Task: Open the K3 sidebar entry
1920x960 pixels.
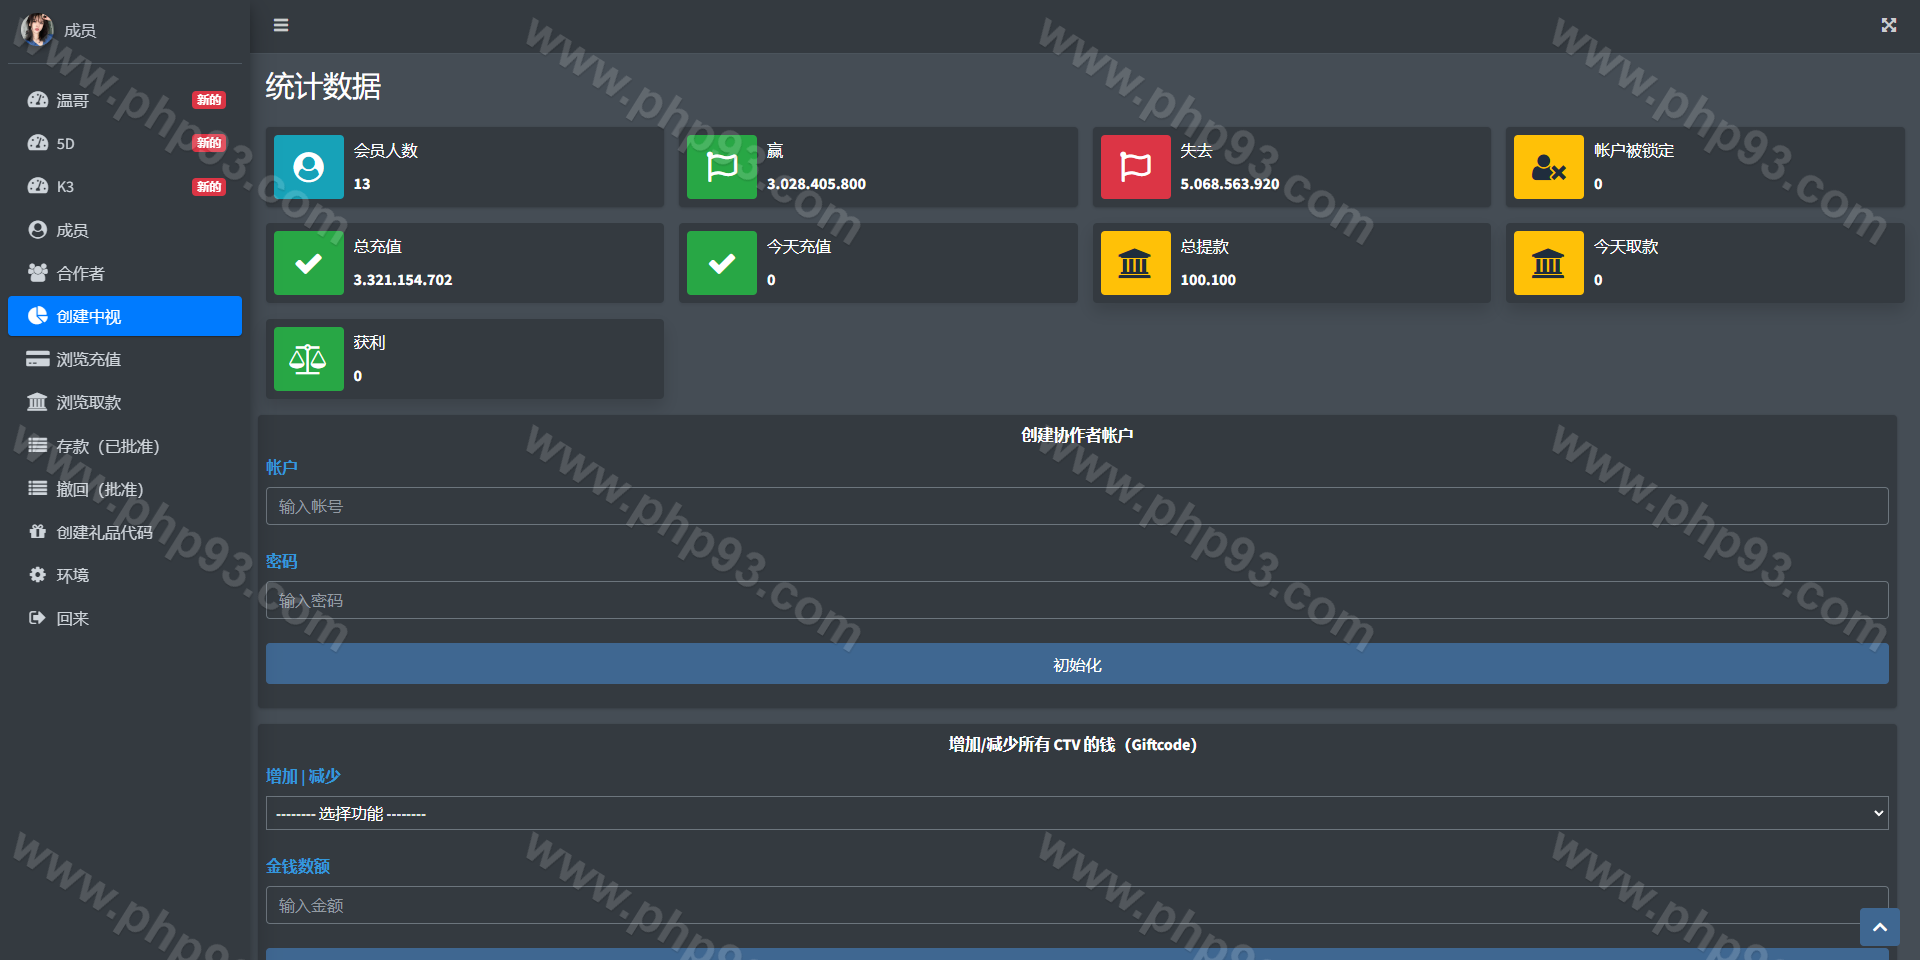Action: pyautogui.click(x=66, y=186)
